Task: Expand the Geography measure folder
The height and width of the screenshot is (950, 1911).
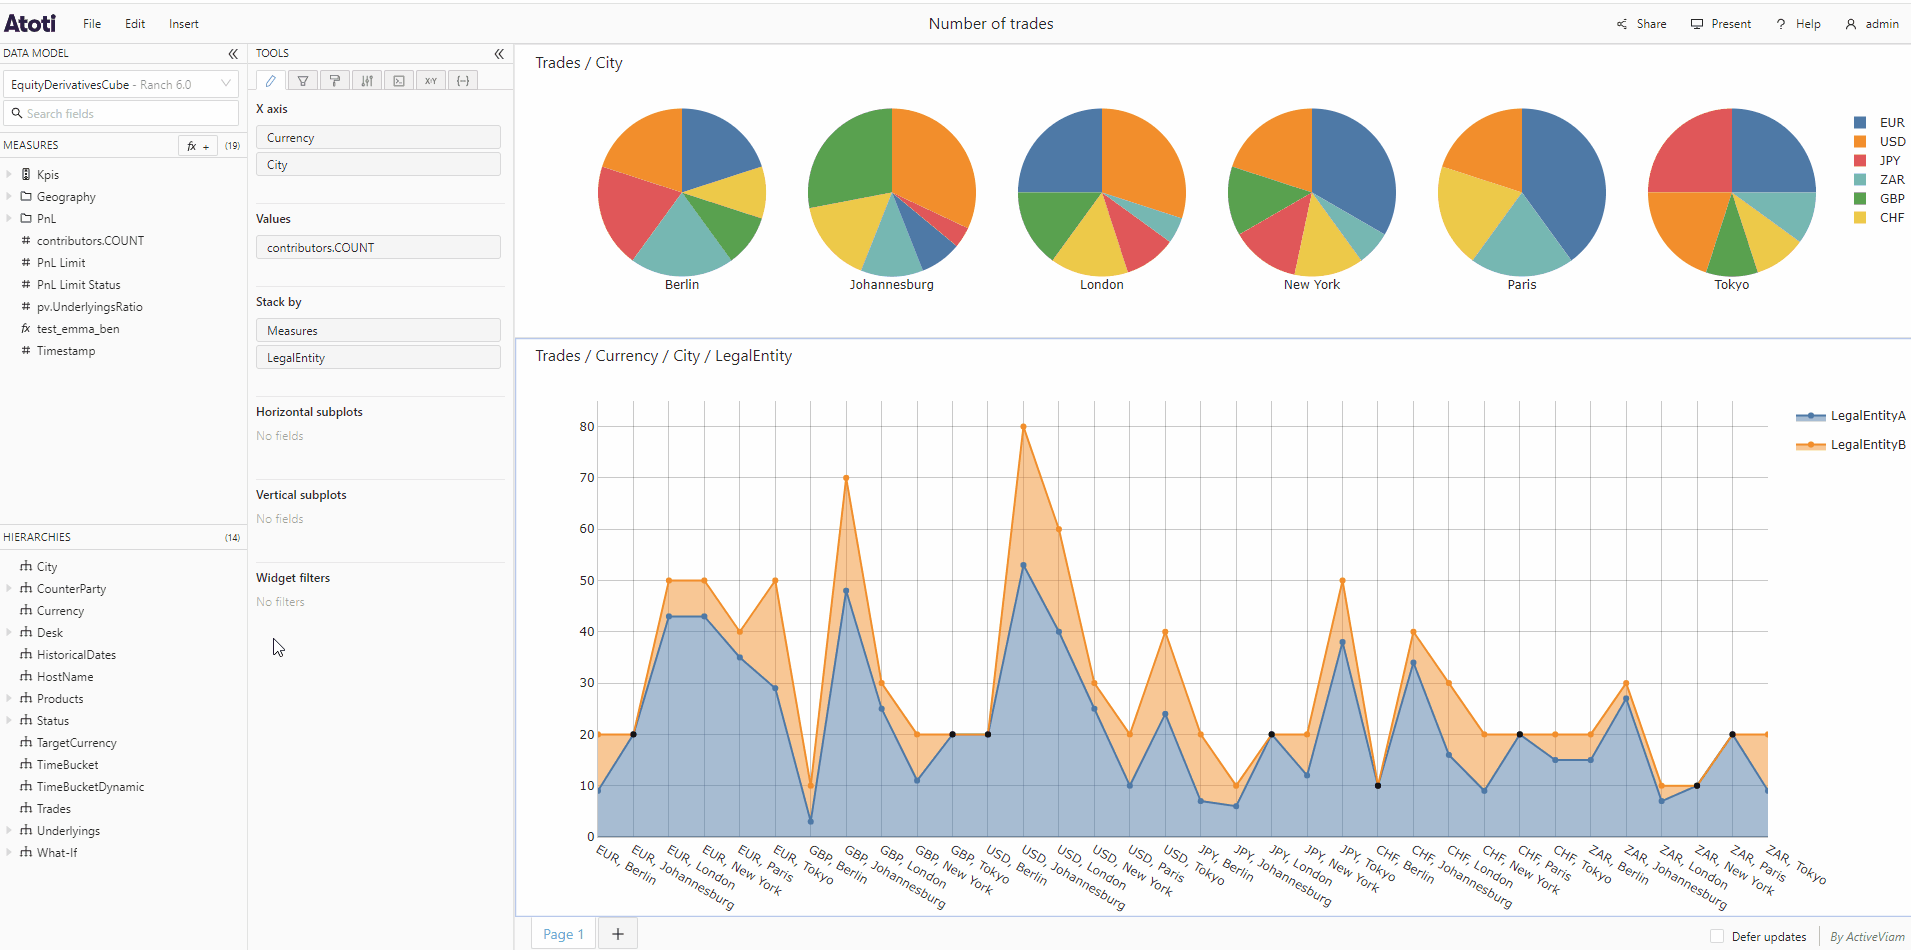Action: click(x=9, y=196)
